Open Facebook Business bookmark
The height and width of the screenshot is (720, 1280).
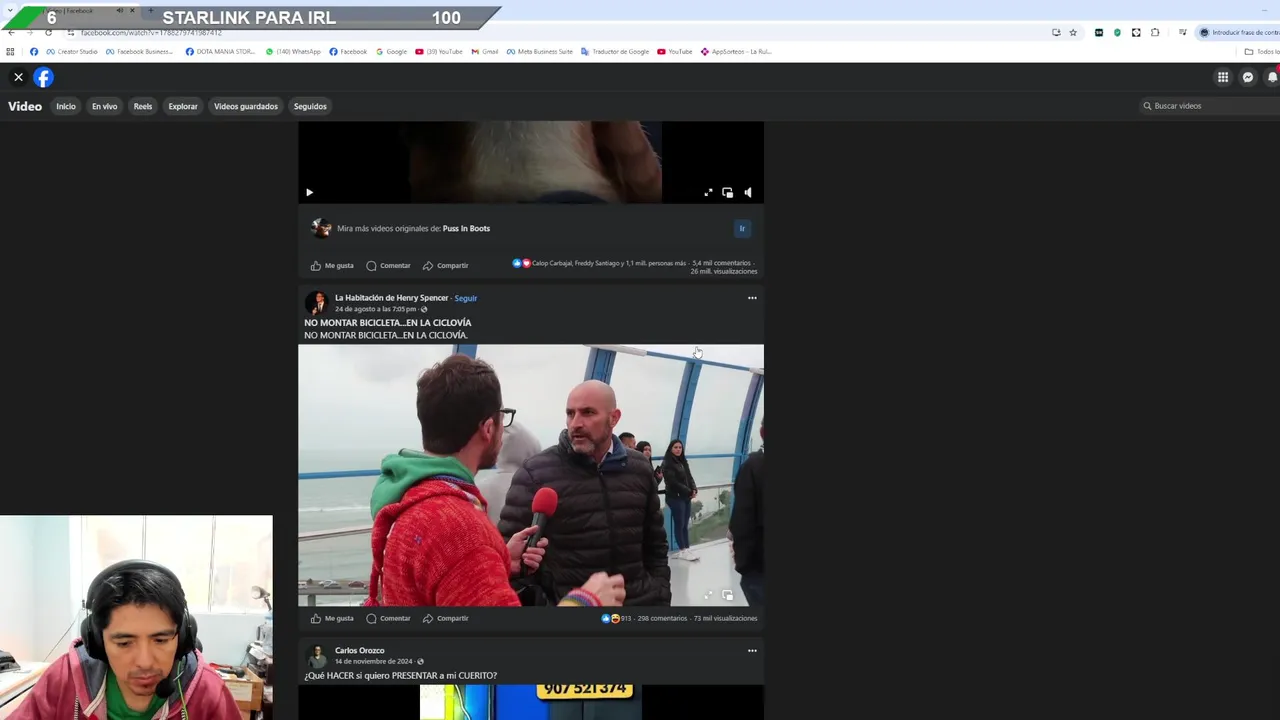[x=139, y=52]
